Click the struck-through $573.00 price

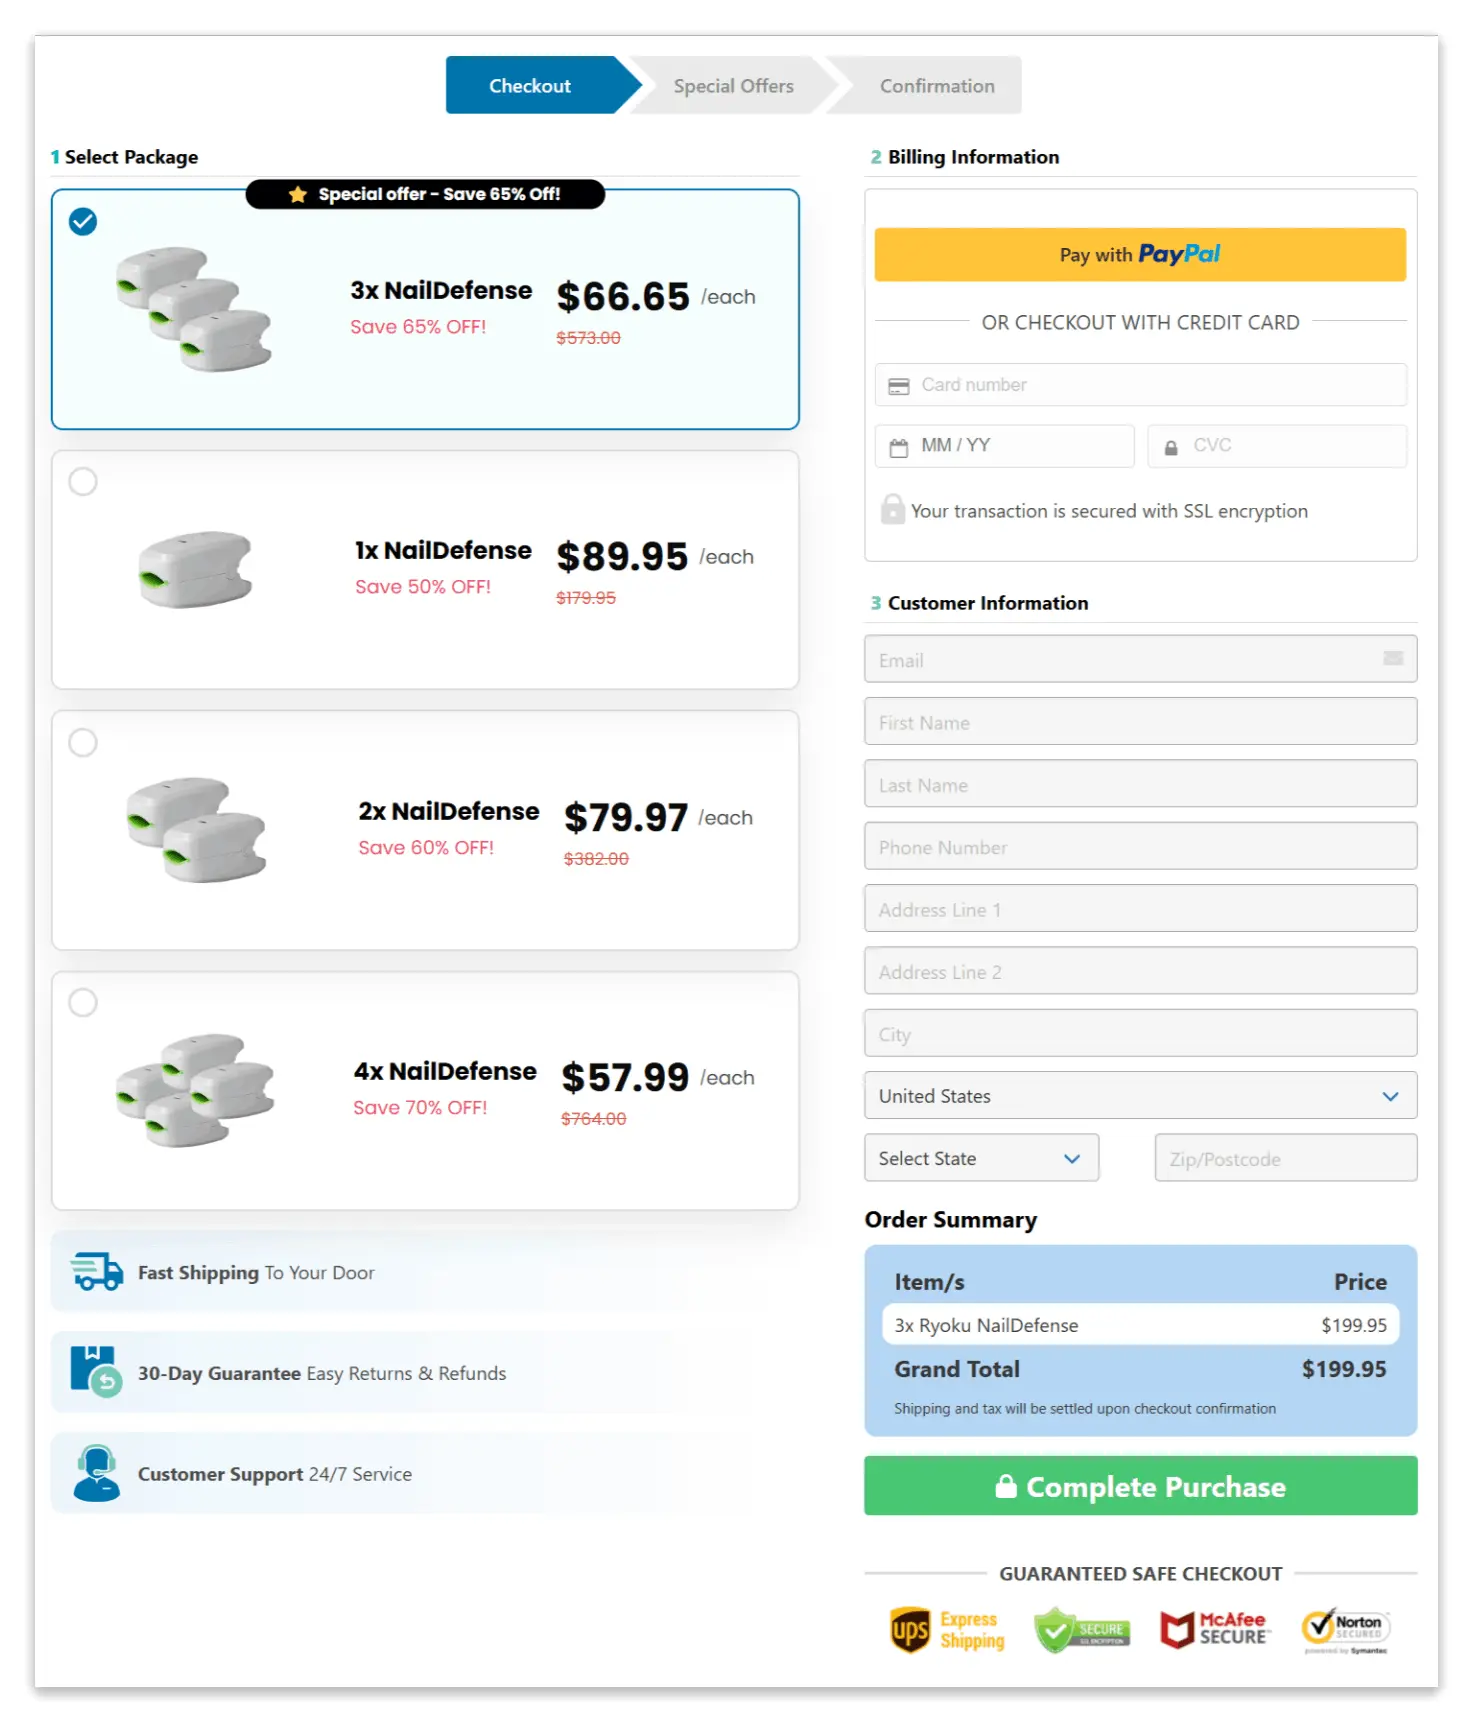pyautogui.click(x=588, y=338)
